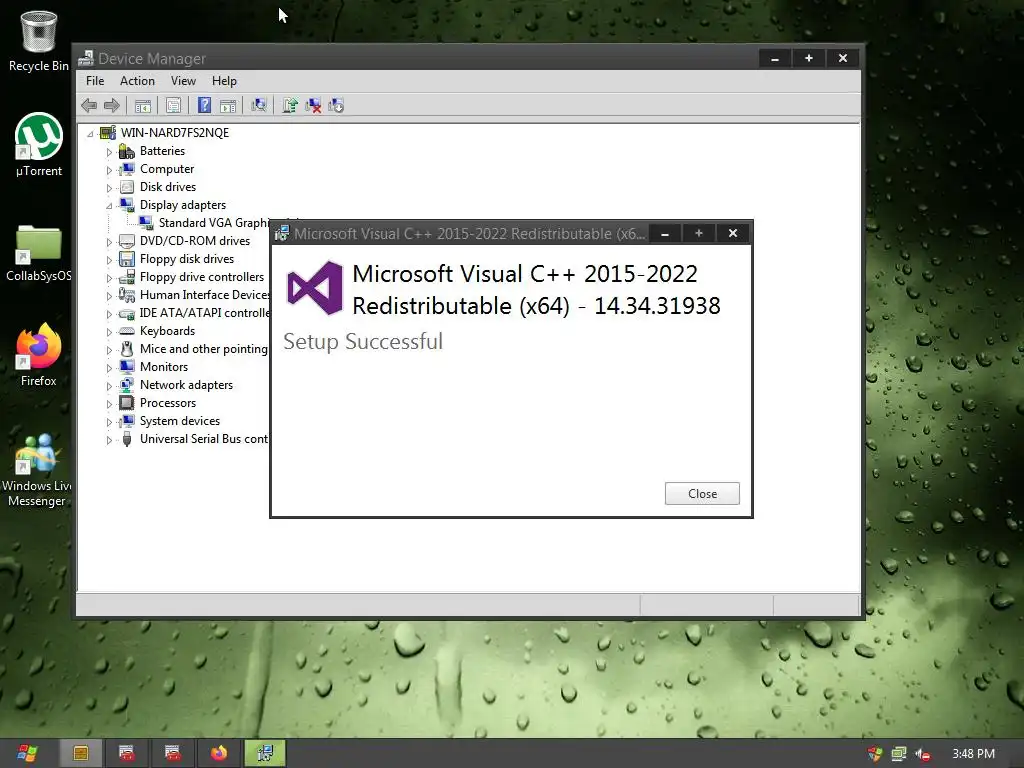Click the Processors category icon in tree

click(127, 403)
